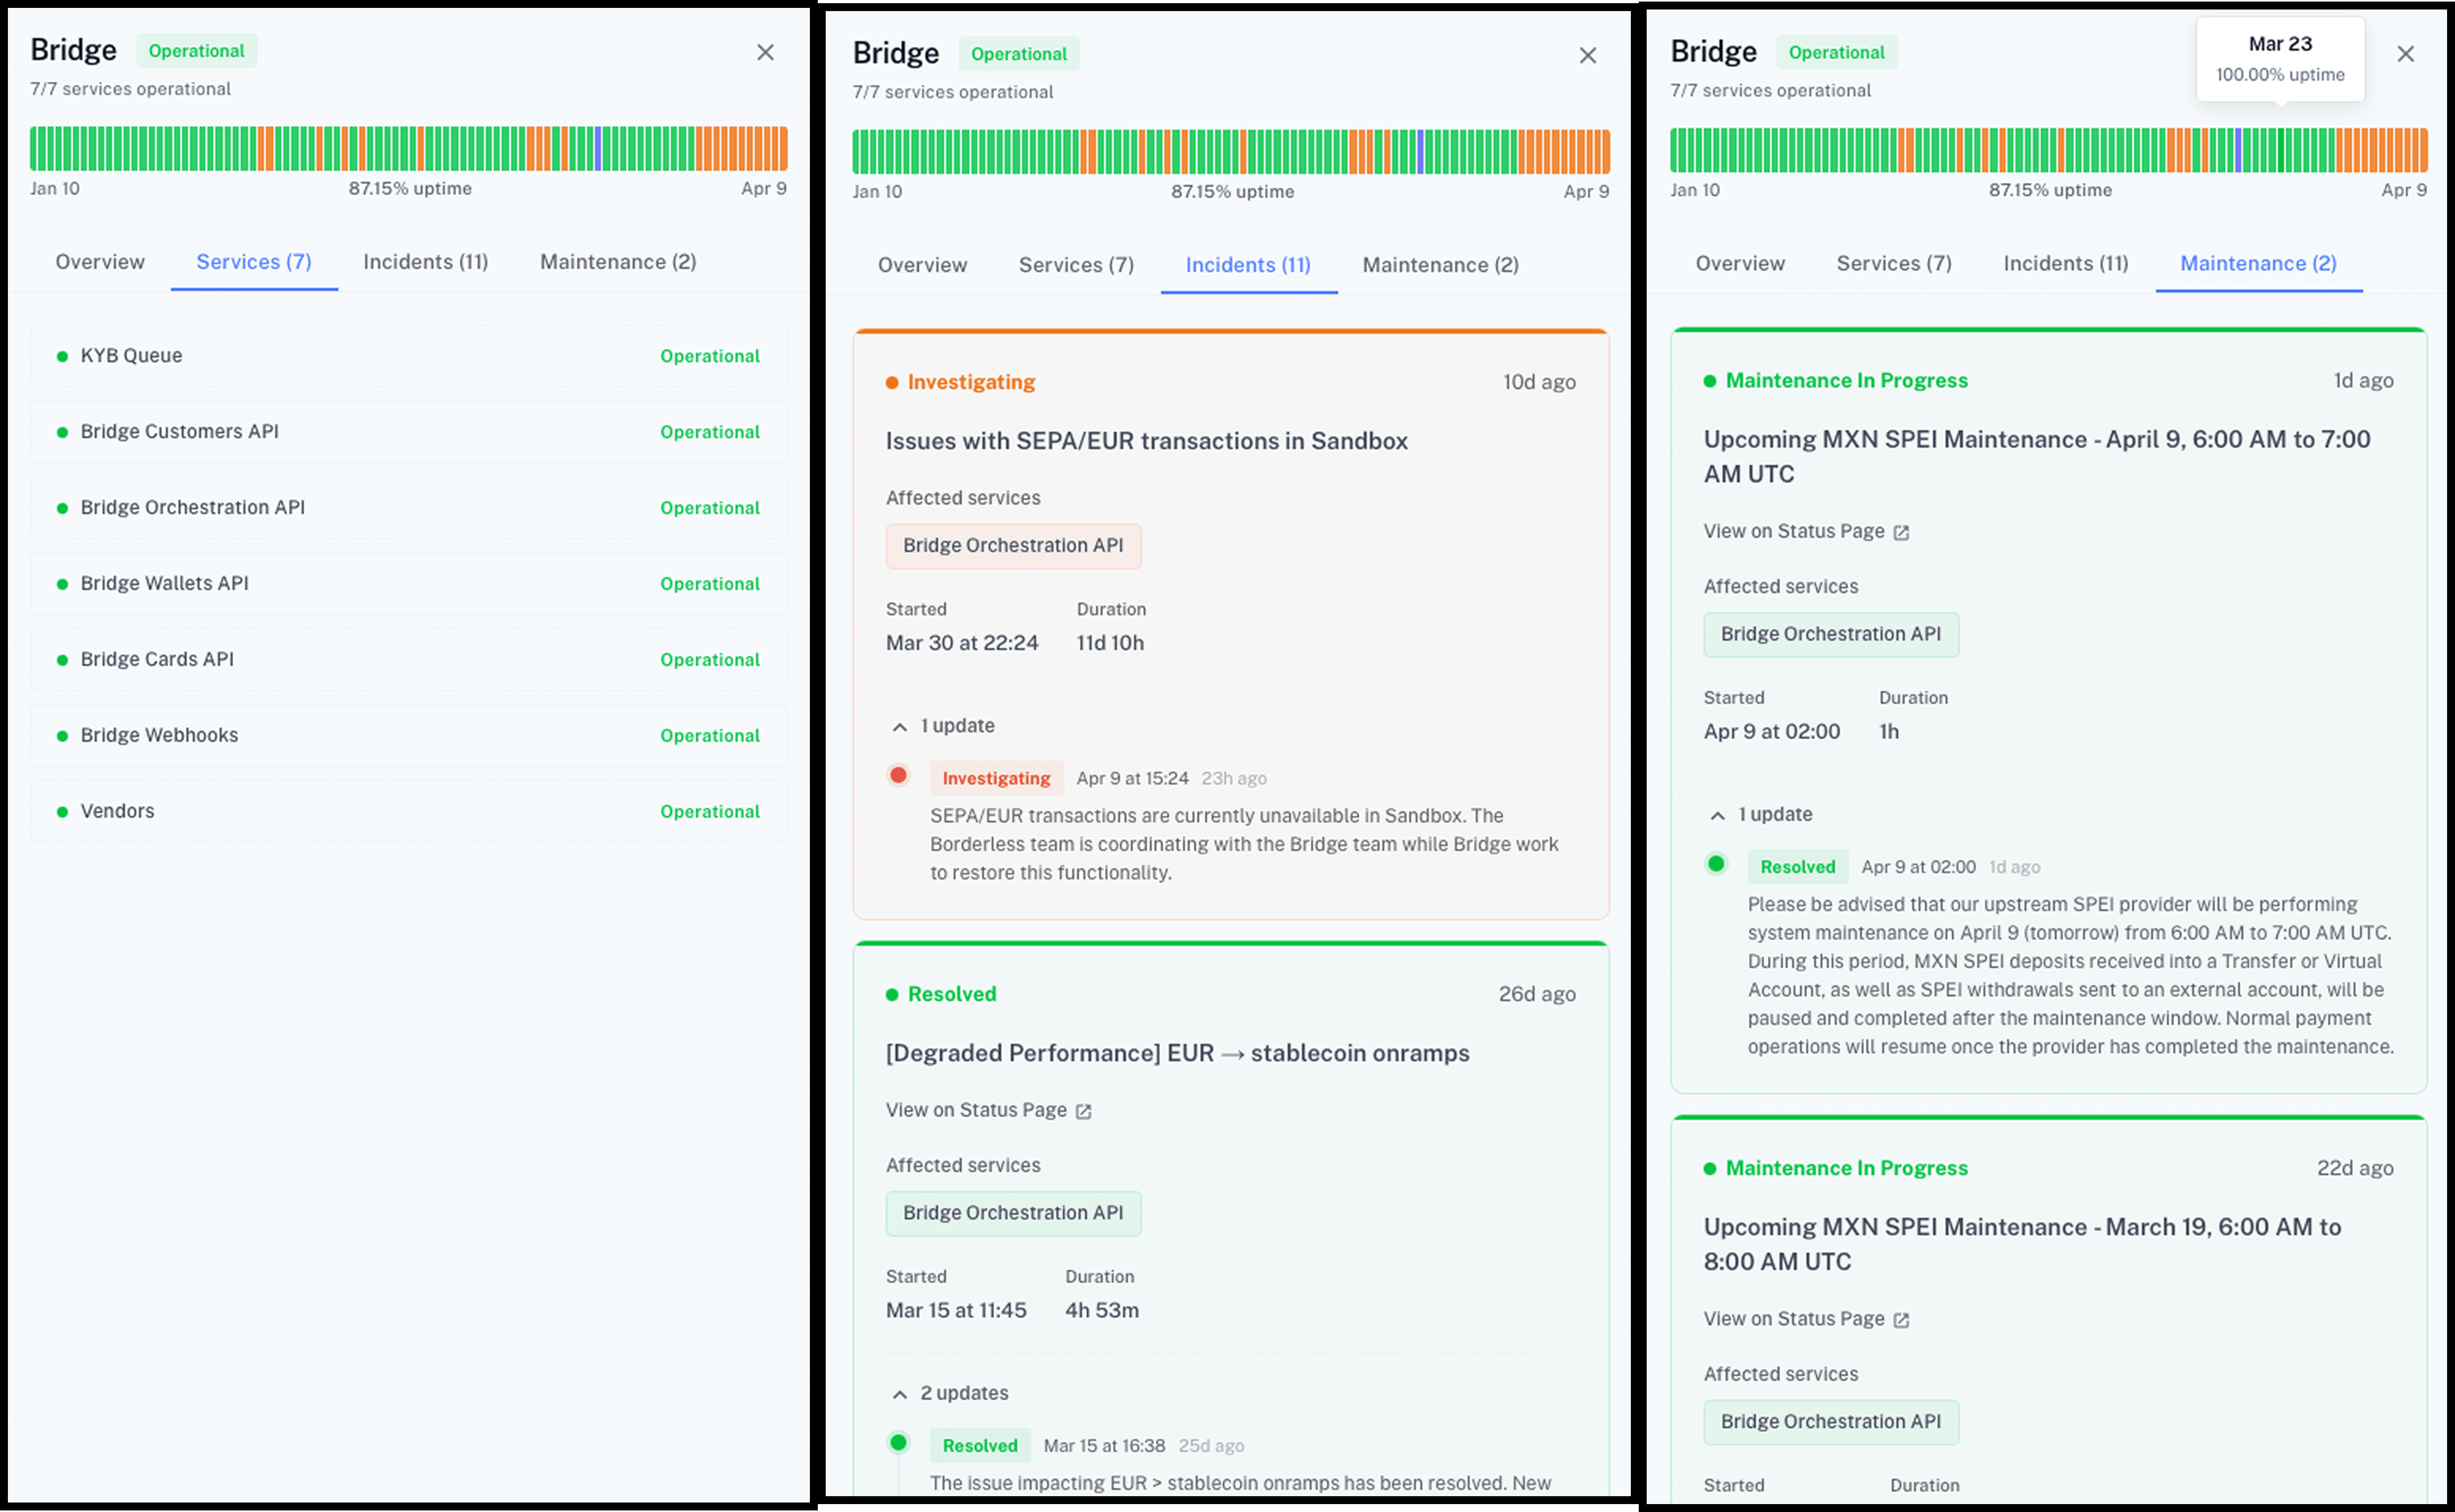
Task: Select Bridge Cards API service row
Action: click(x=408, y=659)
